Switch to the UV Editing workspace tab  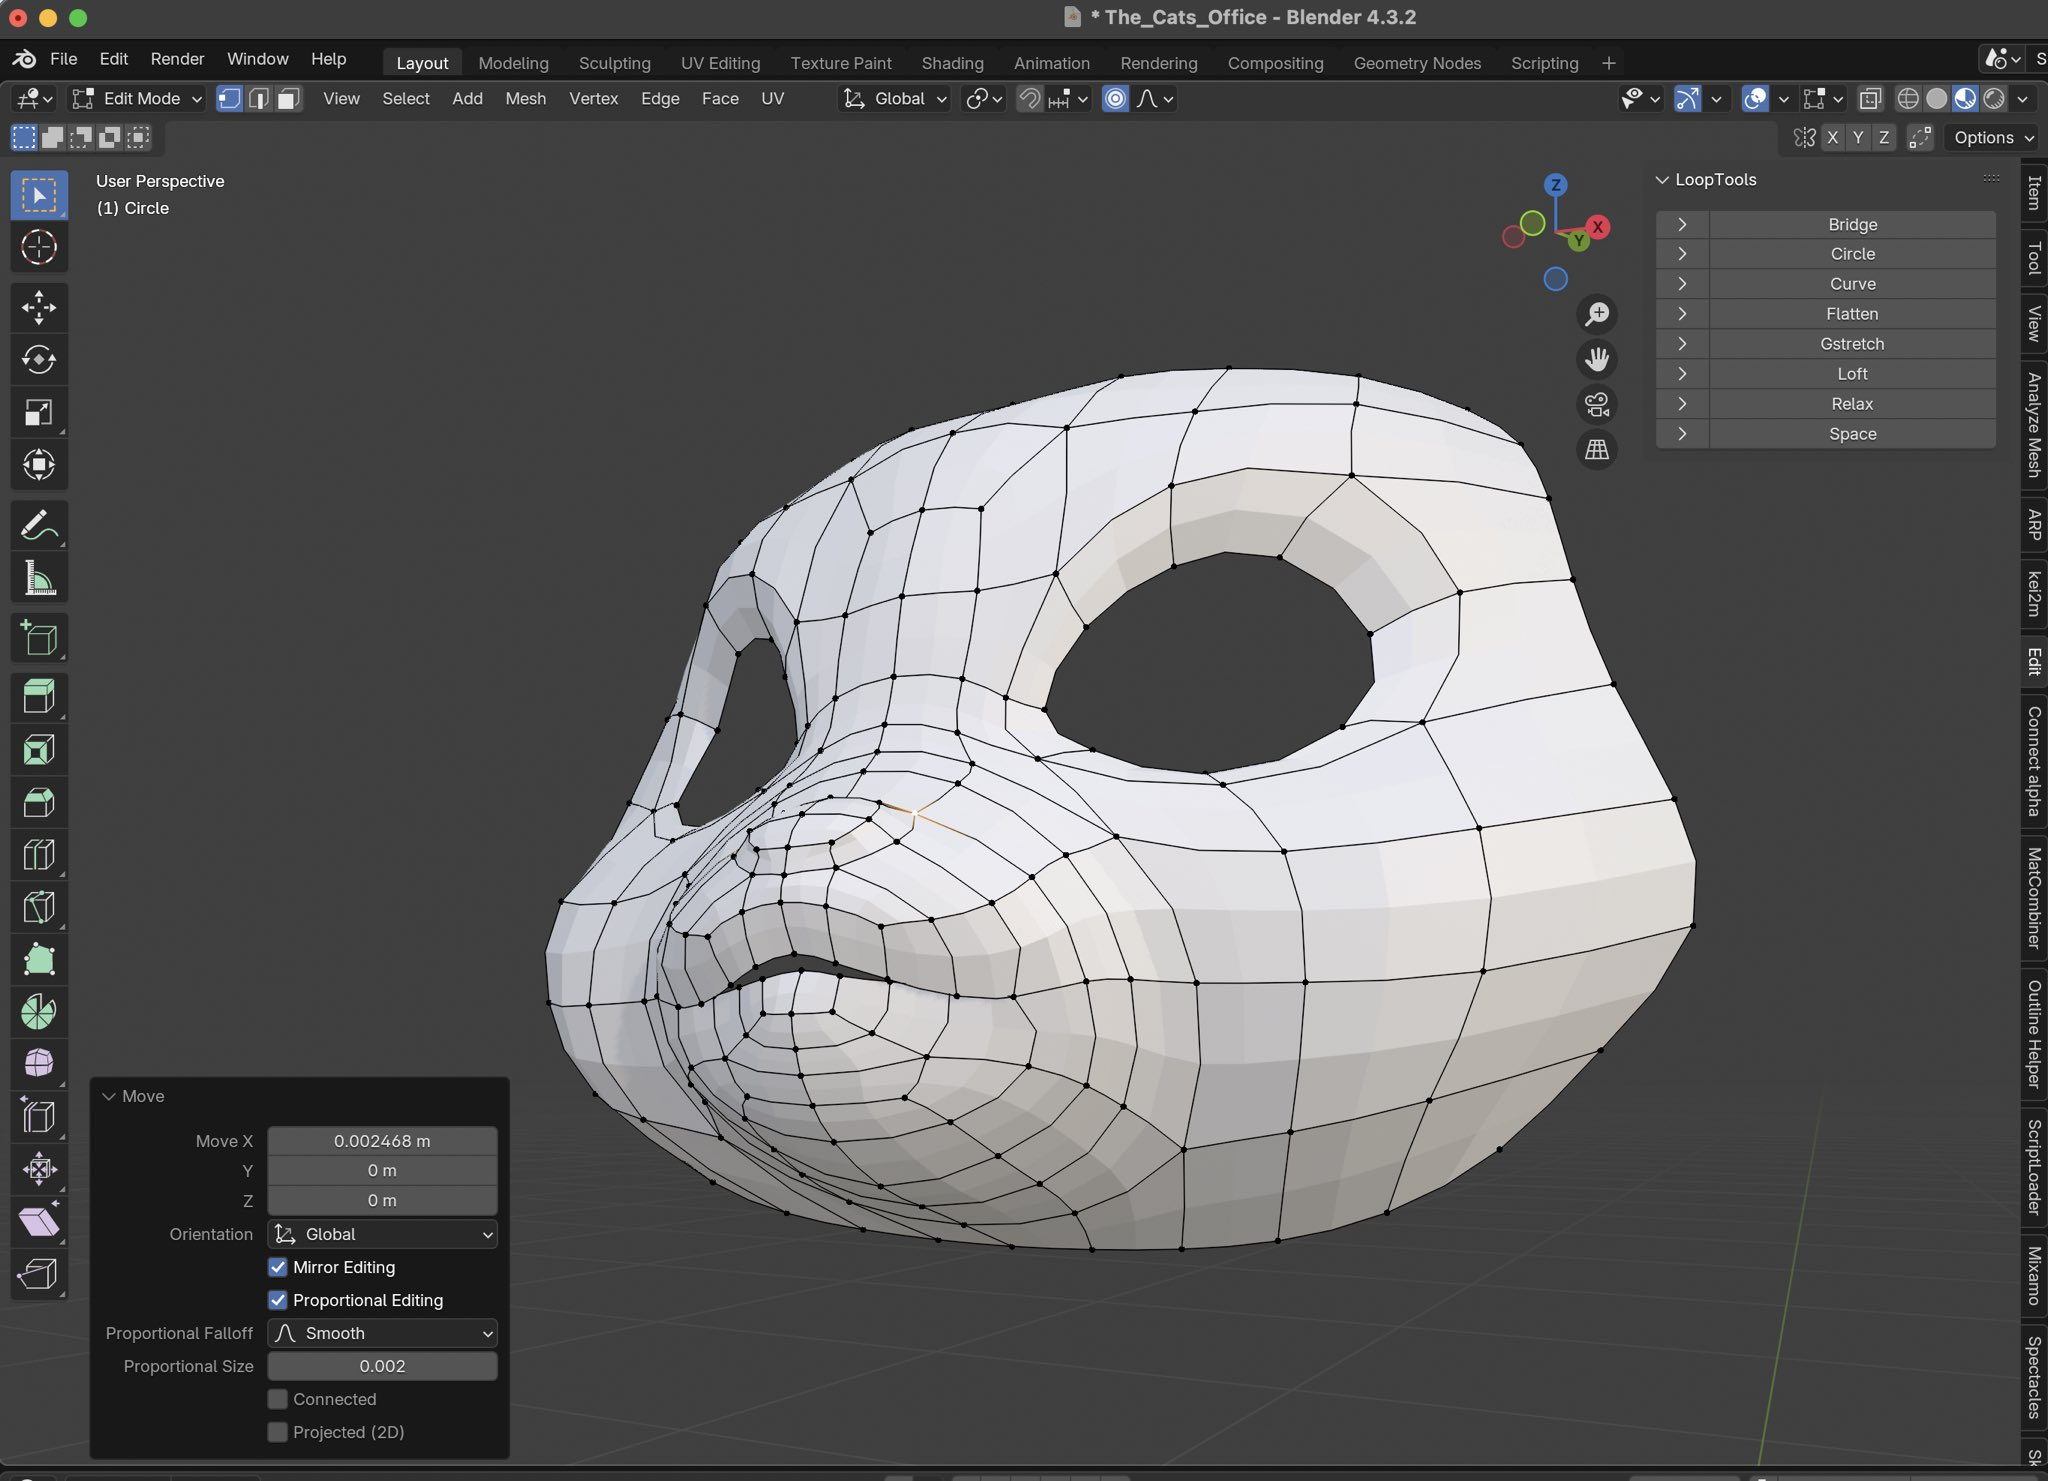coord(720,63)
